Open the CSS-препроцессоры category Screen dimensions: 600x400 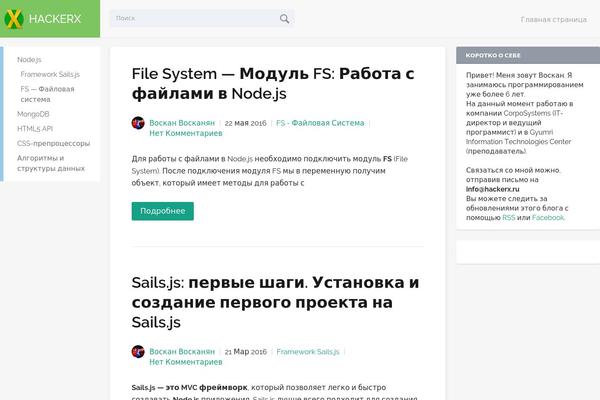pos(54,143)
